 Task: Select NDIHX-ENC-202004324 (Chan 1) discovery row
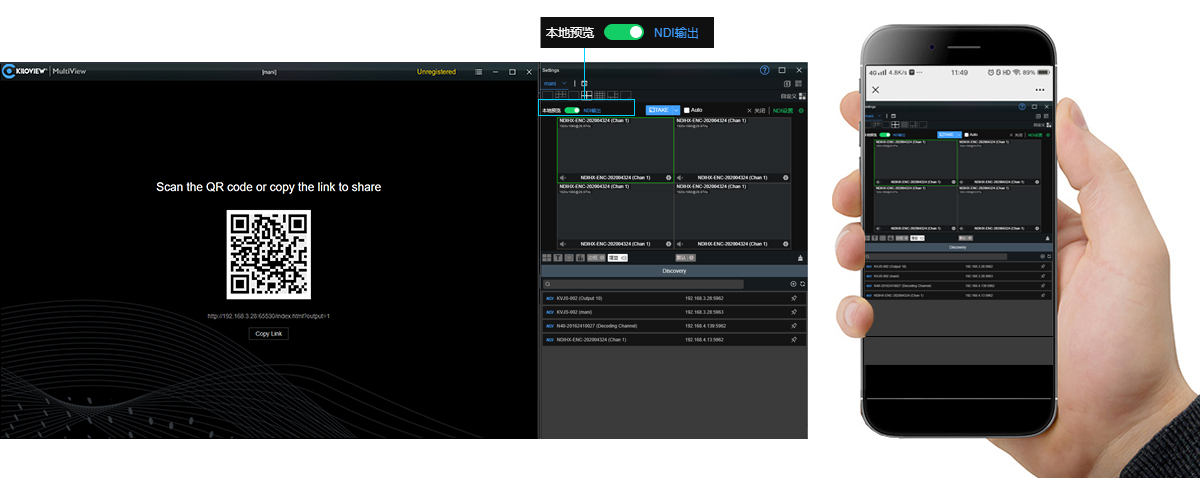pyautogui.click(x=674, y=340)
